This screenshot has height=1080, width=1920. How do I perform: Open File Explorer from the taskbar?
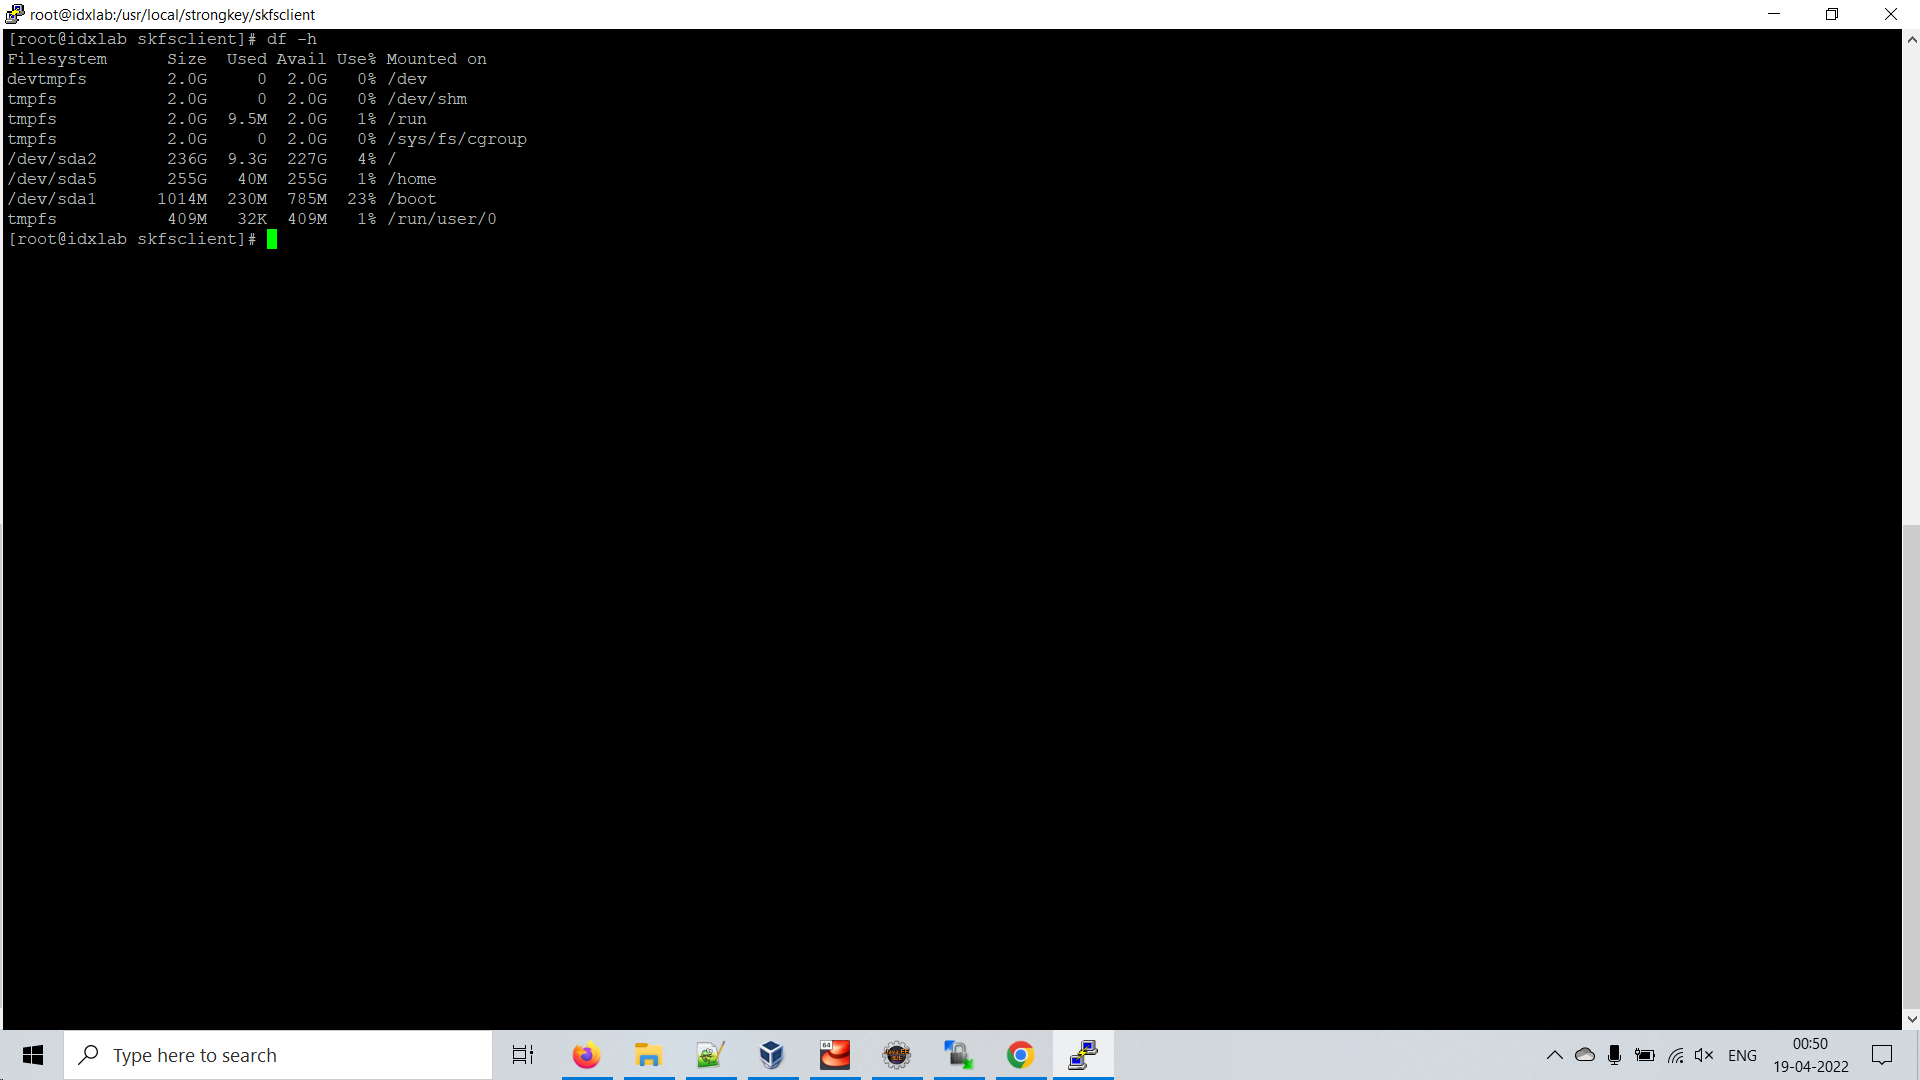(649, 1055)
